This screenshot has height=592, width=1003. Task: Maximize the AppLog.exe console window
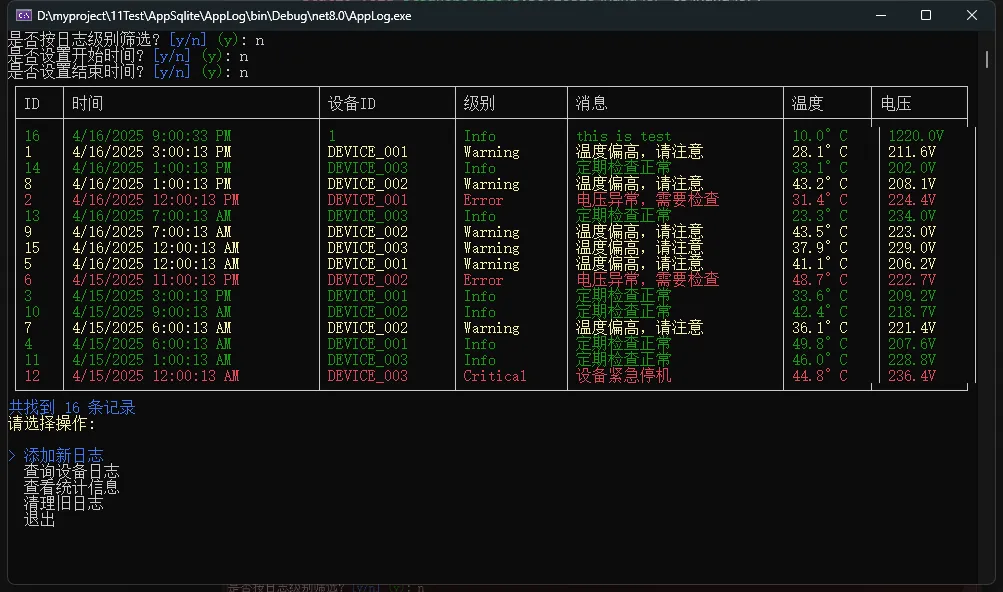click(926, 16)
